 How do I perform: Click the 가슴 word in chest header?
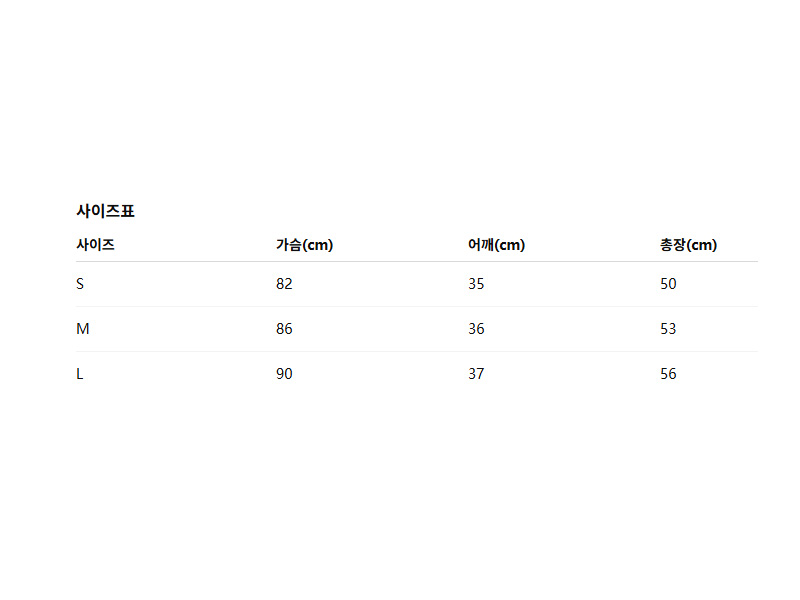(288, 245)
